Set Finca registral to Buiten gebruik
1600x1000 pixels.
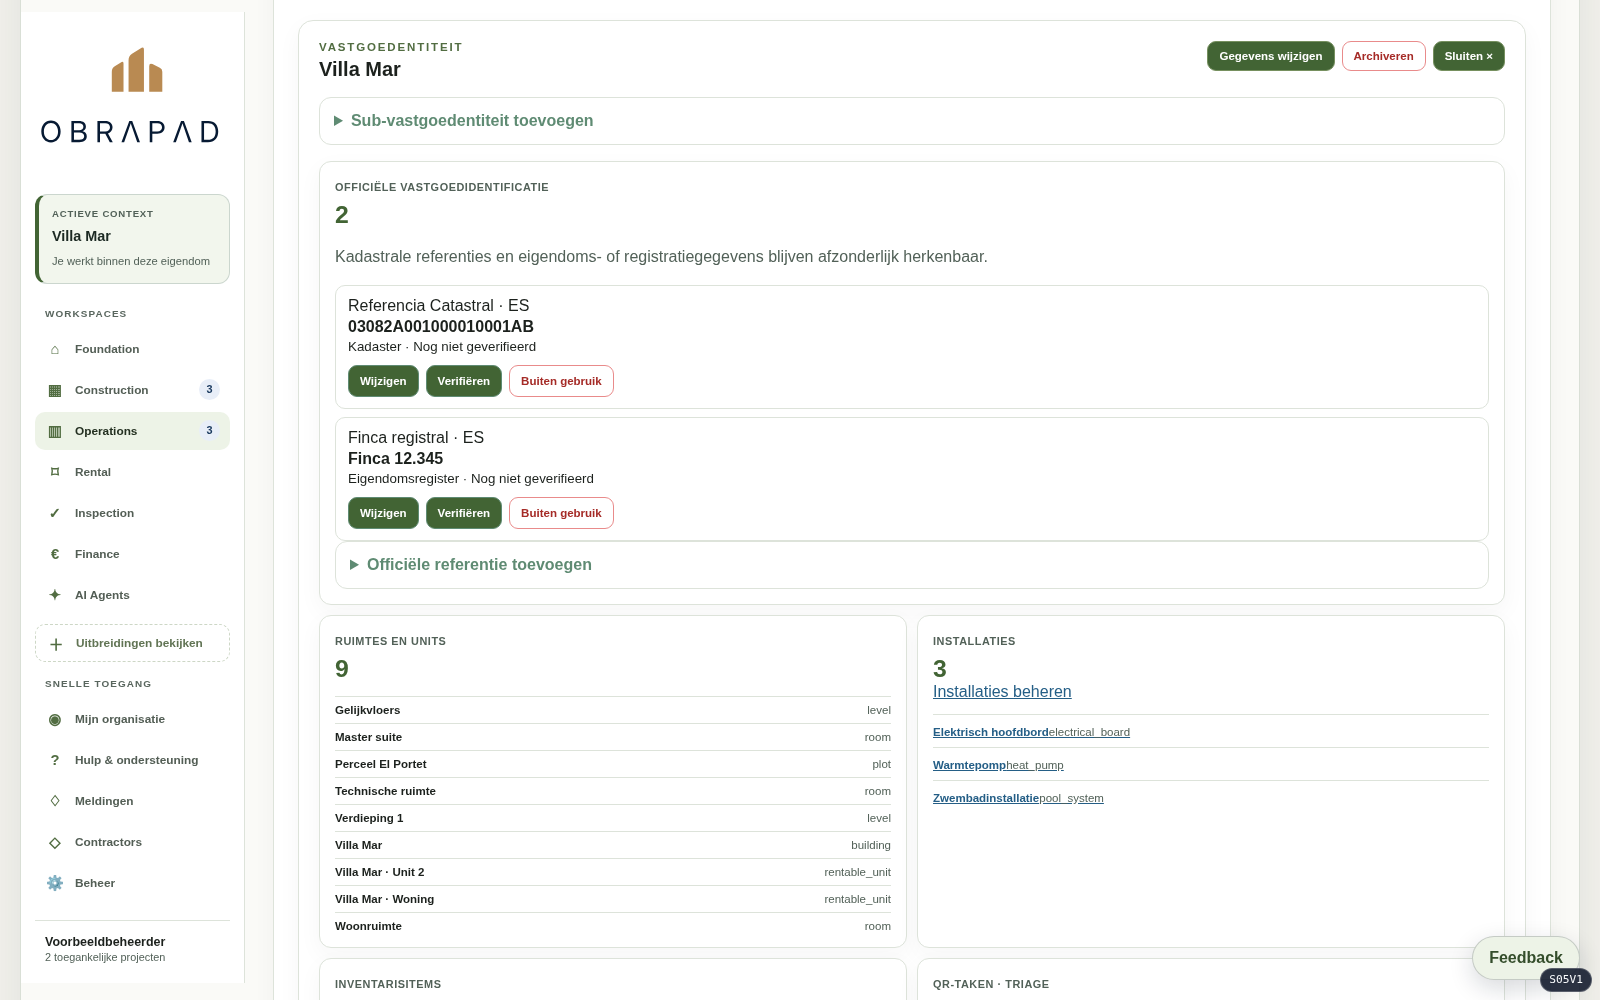(x=561, y=513)
